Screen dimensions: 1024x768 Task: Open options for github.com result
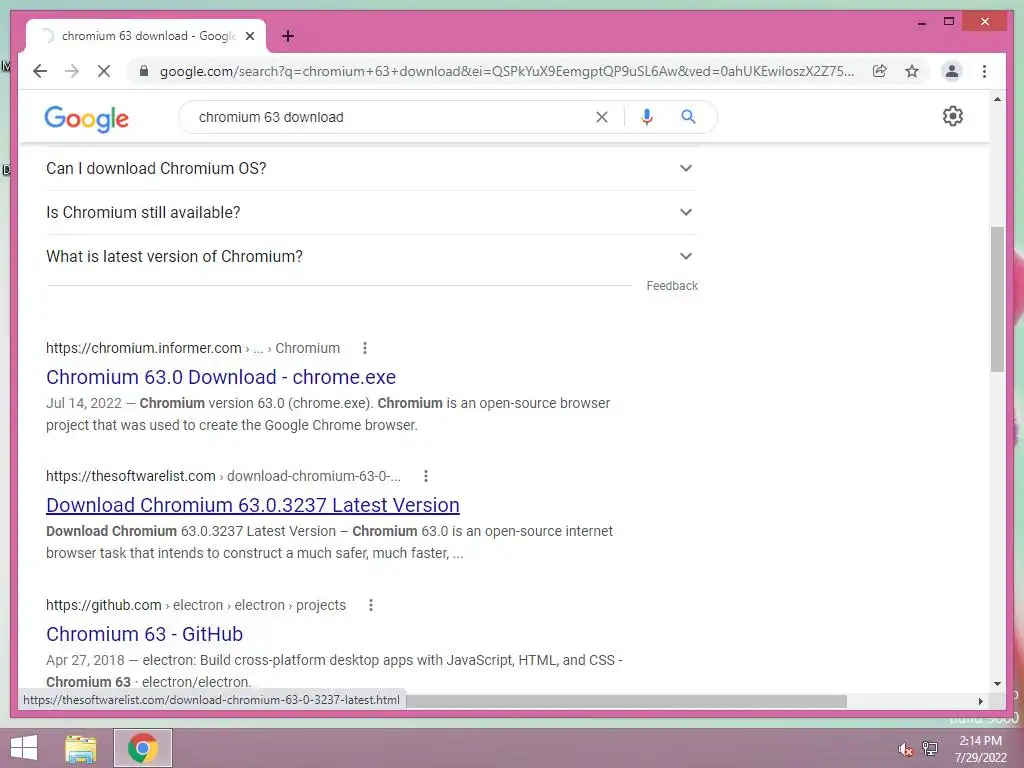tap(371, 605)
